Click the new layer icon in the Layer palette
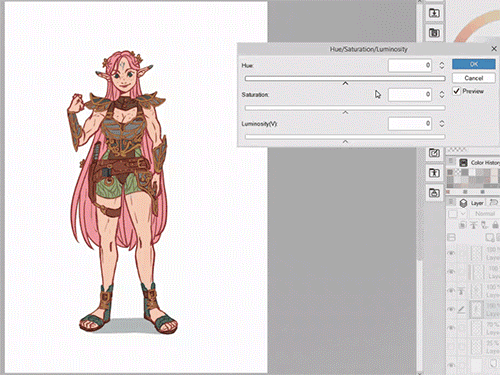The image size is (500, 375). pos(489,237)
